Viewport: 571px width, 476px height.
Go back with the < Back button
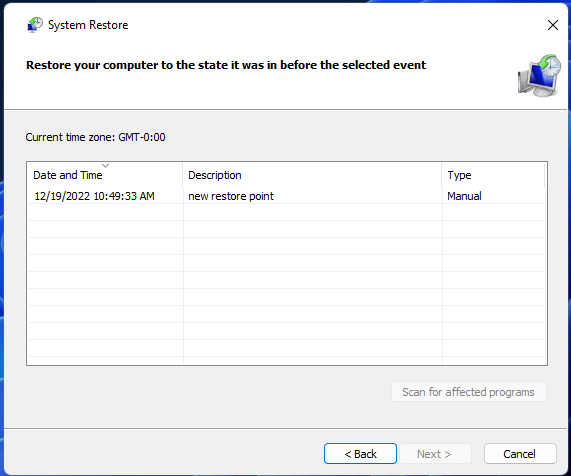[x=360, y=454]
